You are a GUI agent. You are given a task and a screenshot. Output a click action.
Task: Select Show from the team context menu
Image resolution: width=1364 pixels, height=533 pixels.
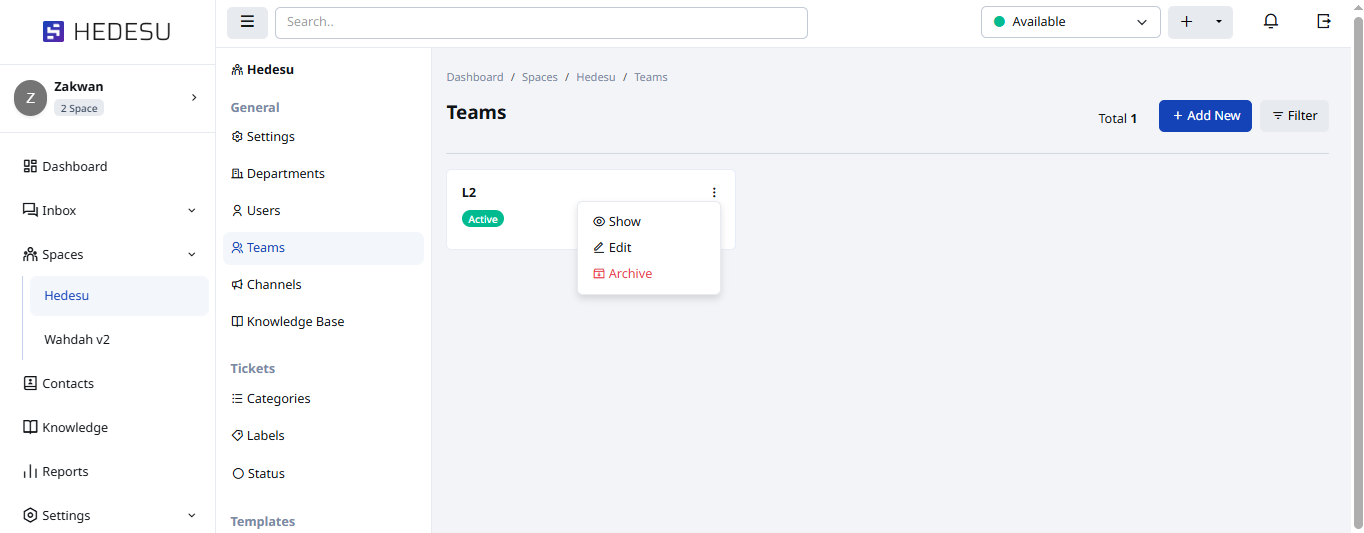click(x=617, y=222)
